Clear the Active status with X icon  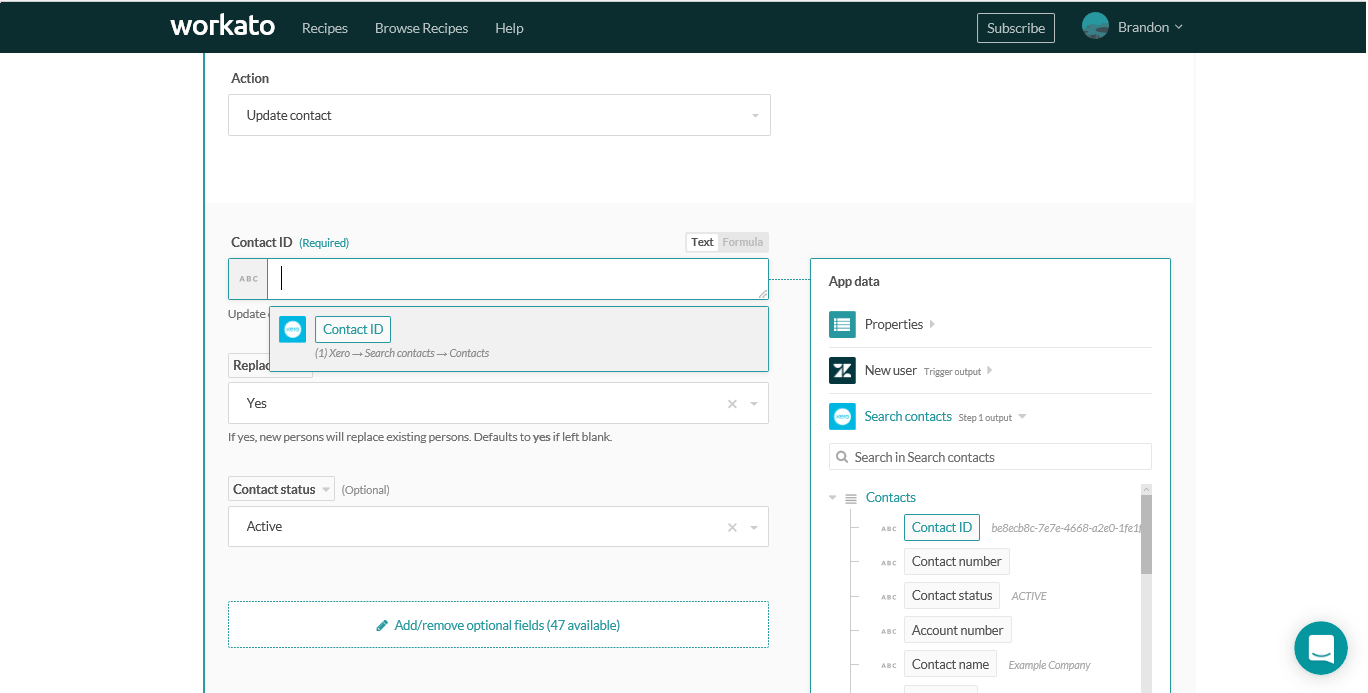[x=732, y=527]
